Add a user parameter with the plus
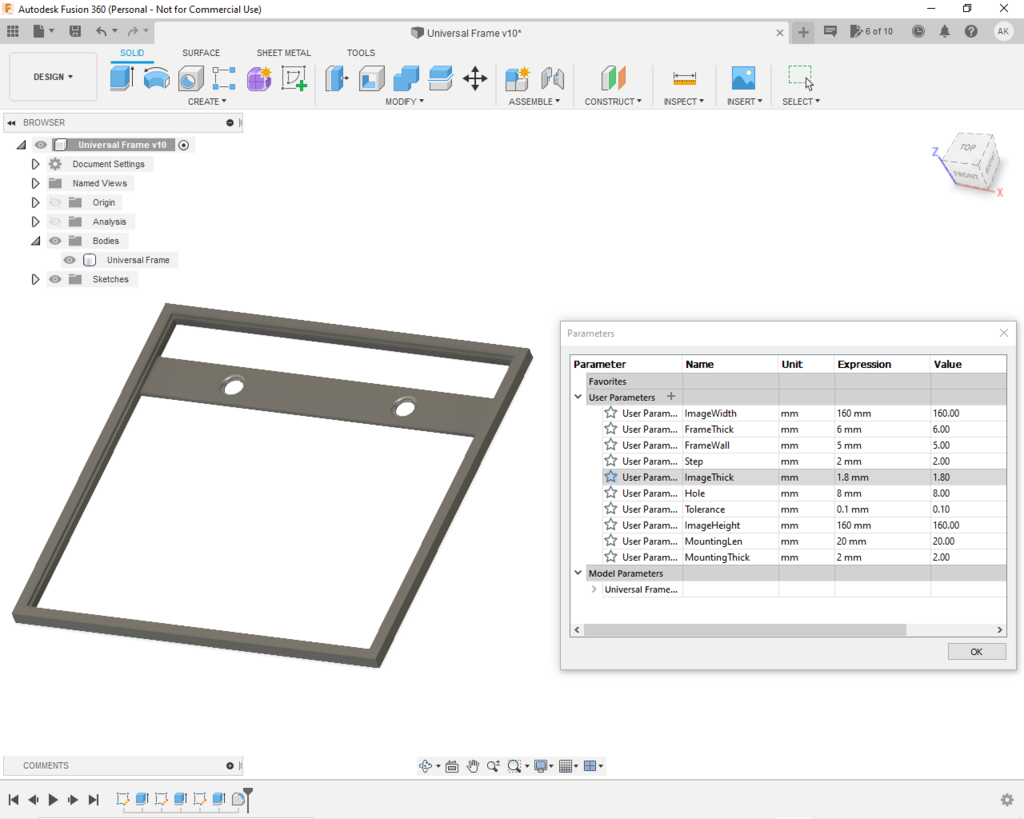1024x819 pixels. 671,397
